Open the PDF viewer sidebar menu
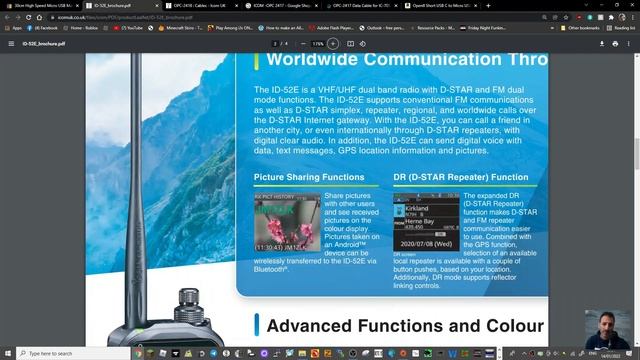The width and height of the screenshot is (640, 360). 11,44
